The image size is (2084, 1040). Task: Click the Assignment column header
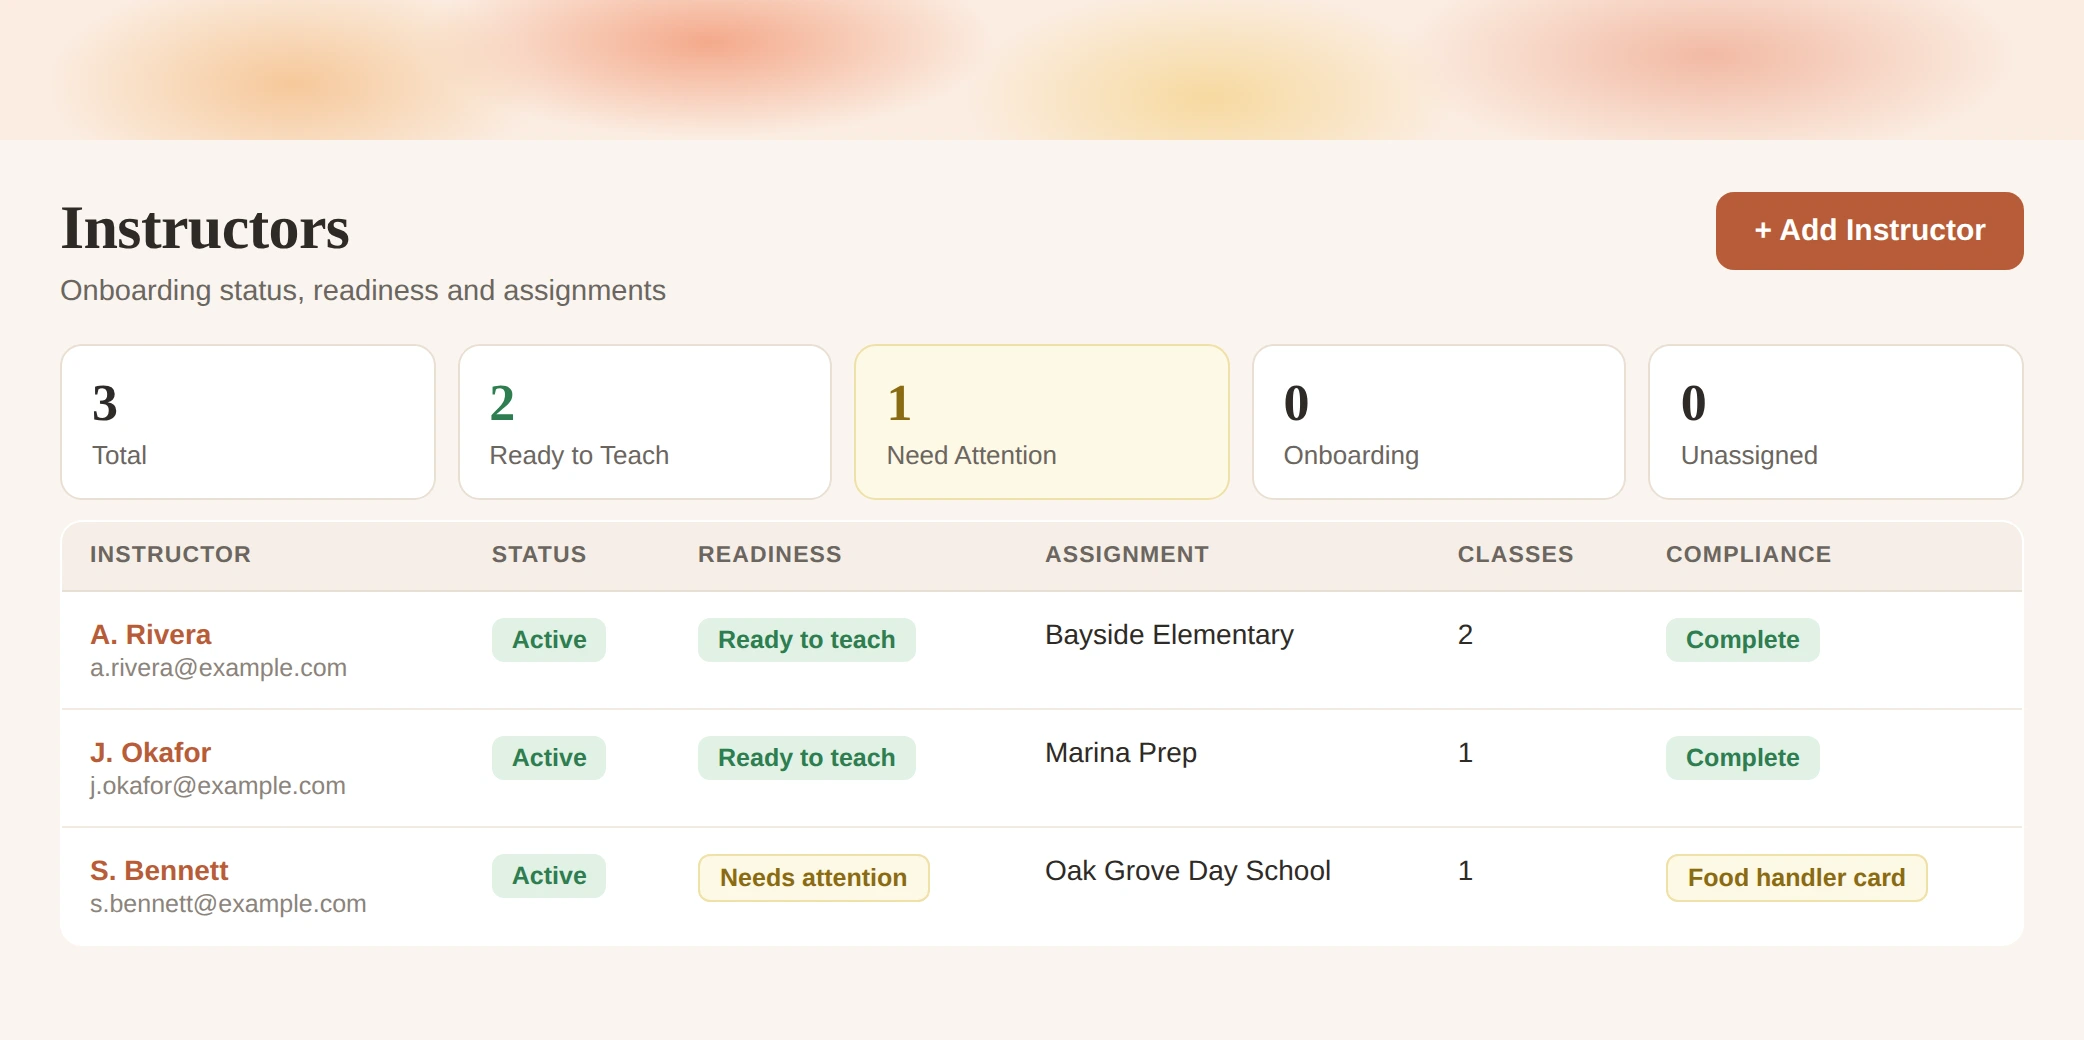coord(1127,555)
